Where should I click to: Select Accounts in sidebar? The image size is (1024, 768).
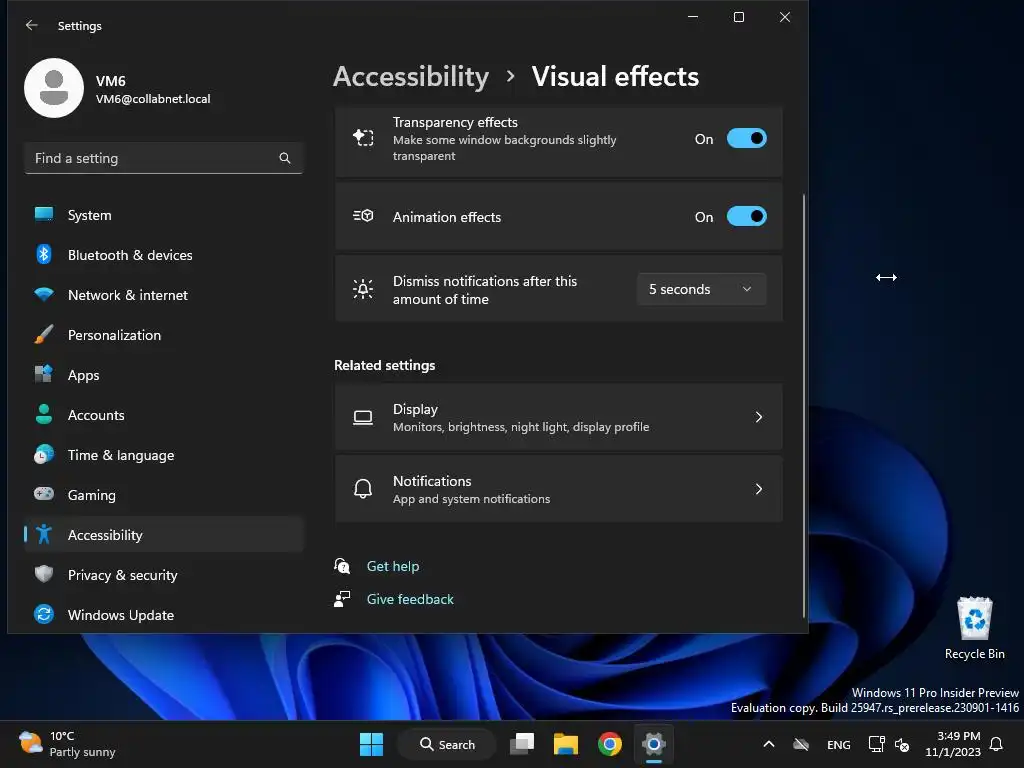coord(164,415)
